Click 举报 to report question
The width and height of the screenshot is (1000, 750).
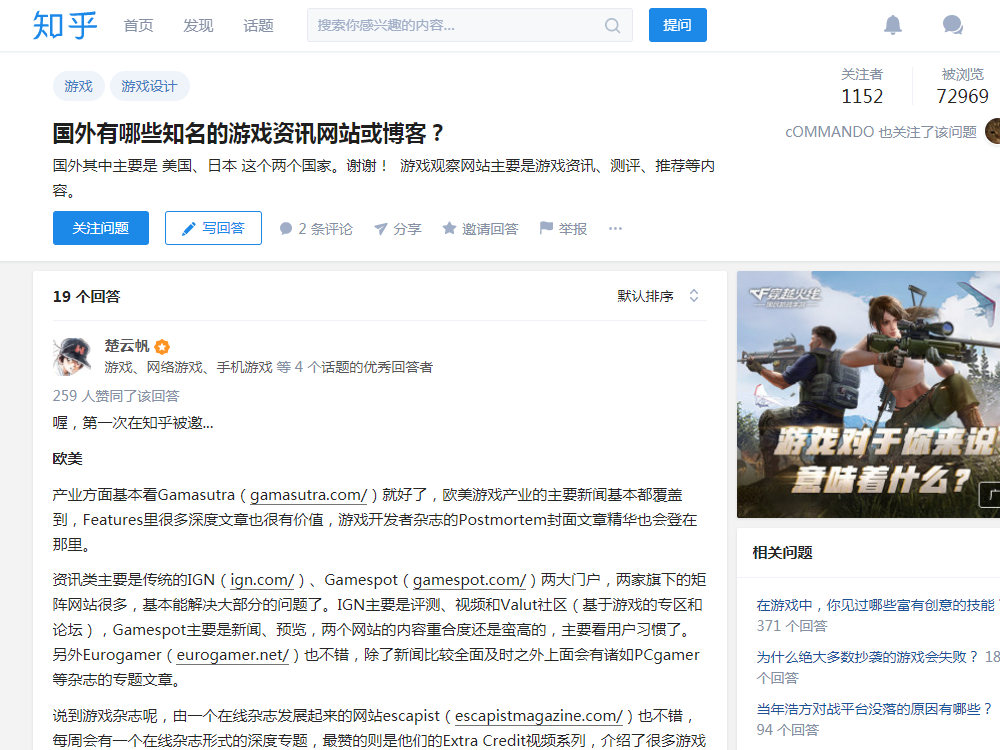(573, 228)
